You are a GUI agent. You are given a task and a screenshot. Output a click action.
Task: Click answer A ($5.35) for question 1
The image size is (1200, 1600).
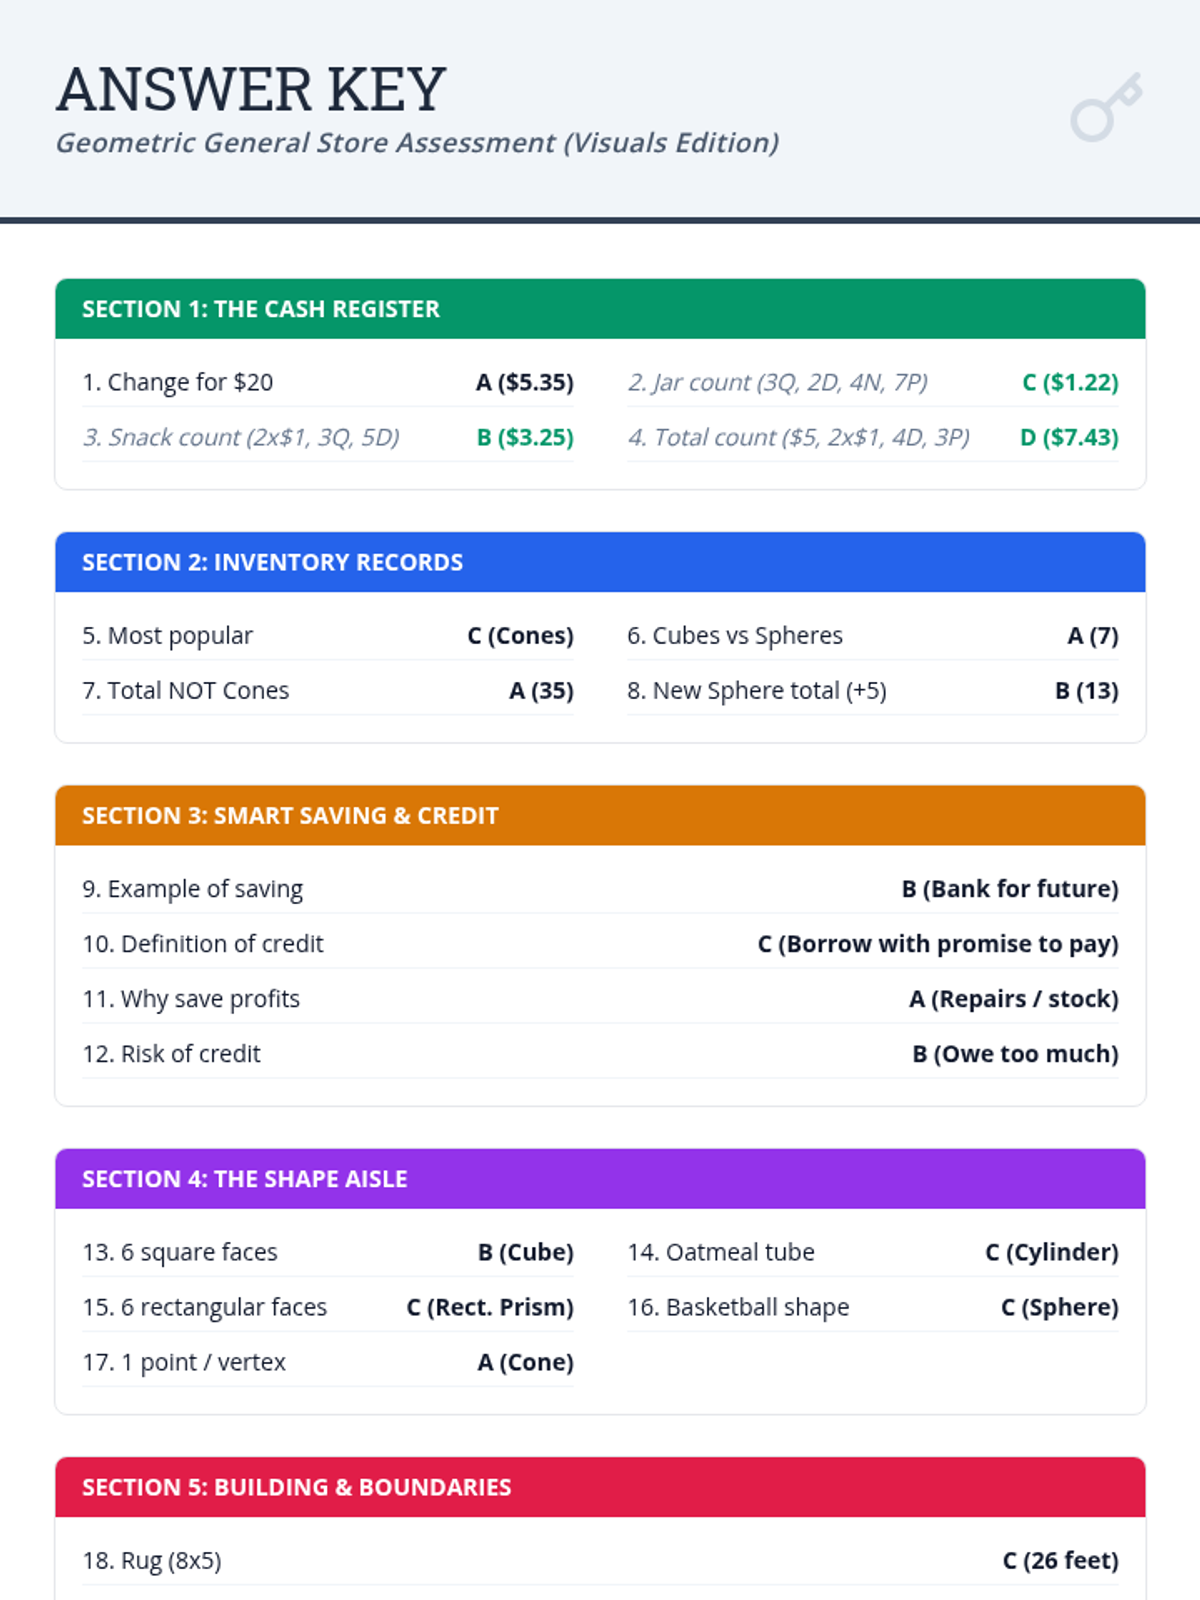click(x=524, y=382)
